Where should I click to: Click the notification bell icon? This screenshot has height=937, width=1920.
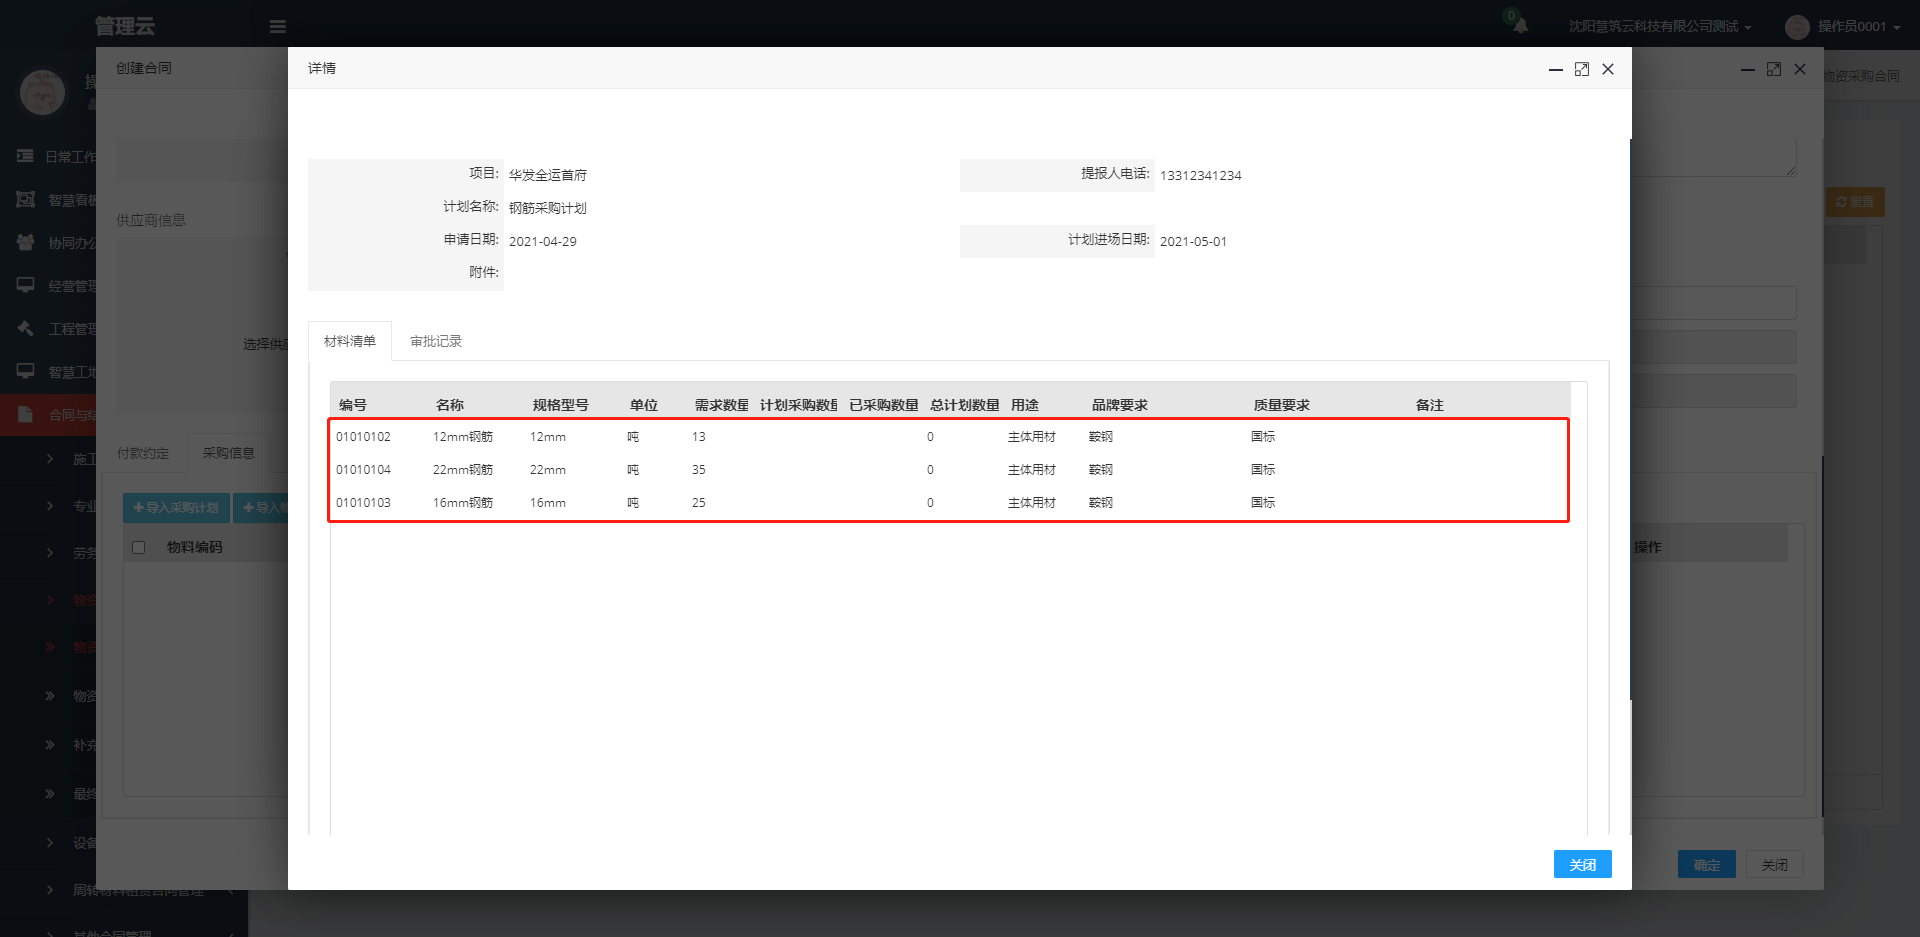click(1520, 26)
